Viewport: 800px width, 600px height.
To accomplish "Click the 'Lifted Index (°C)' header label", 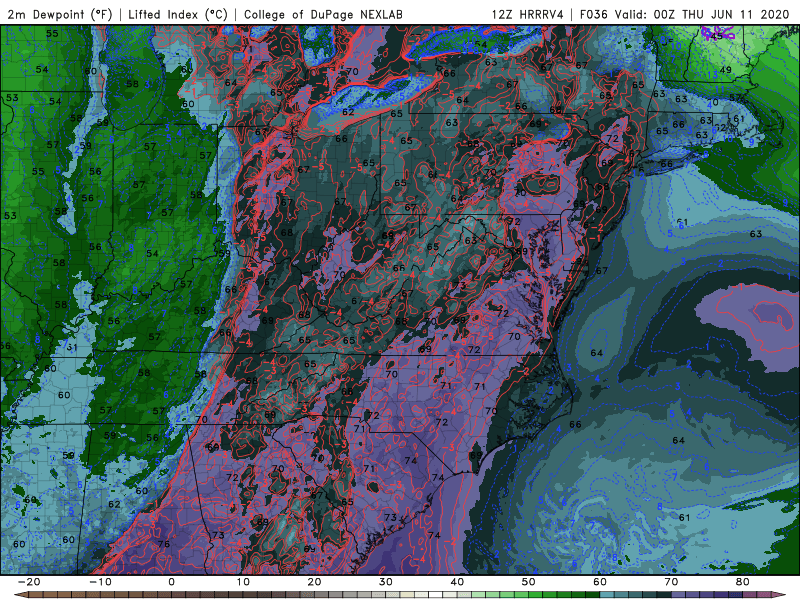I will coord(178,14).
